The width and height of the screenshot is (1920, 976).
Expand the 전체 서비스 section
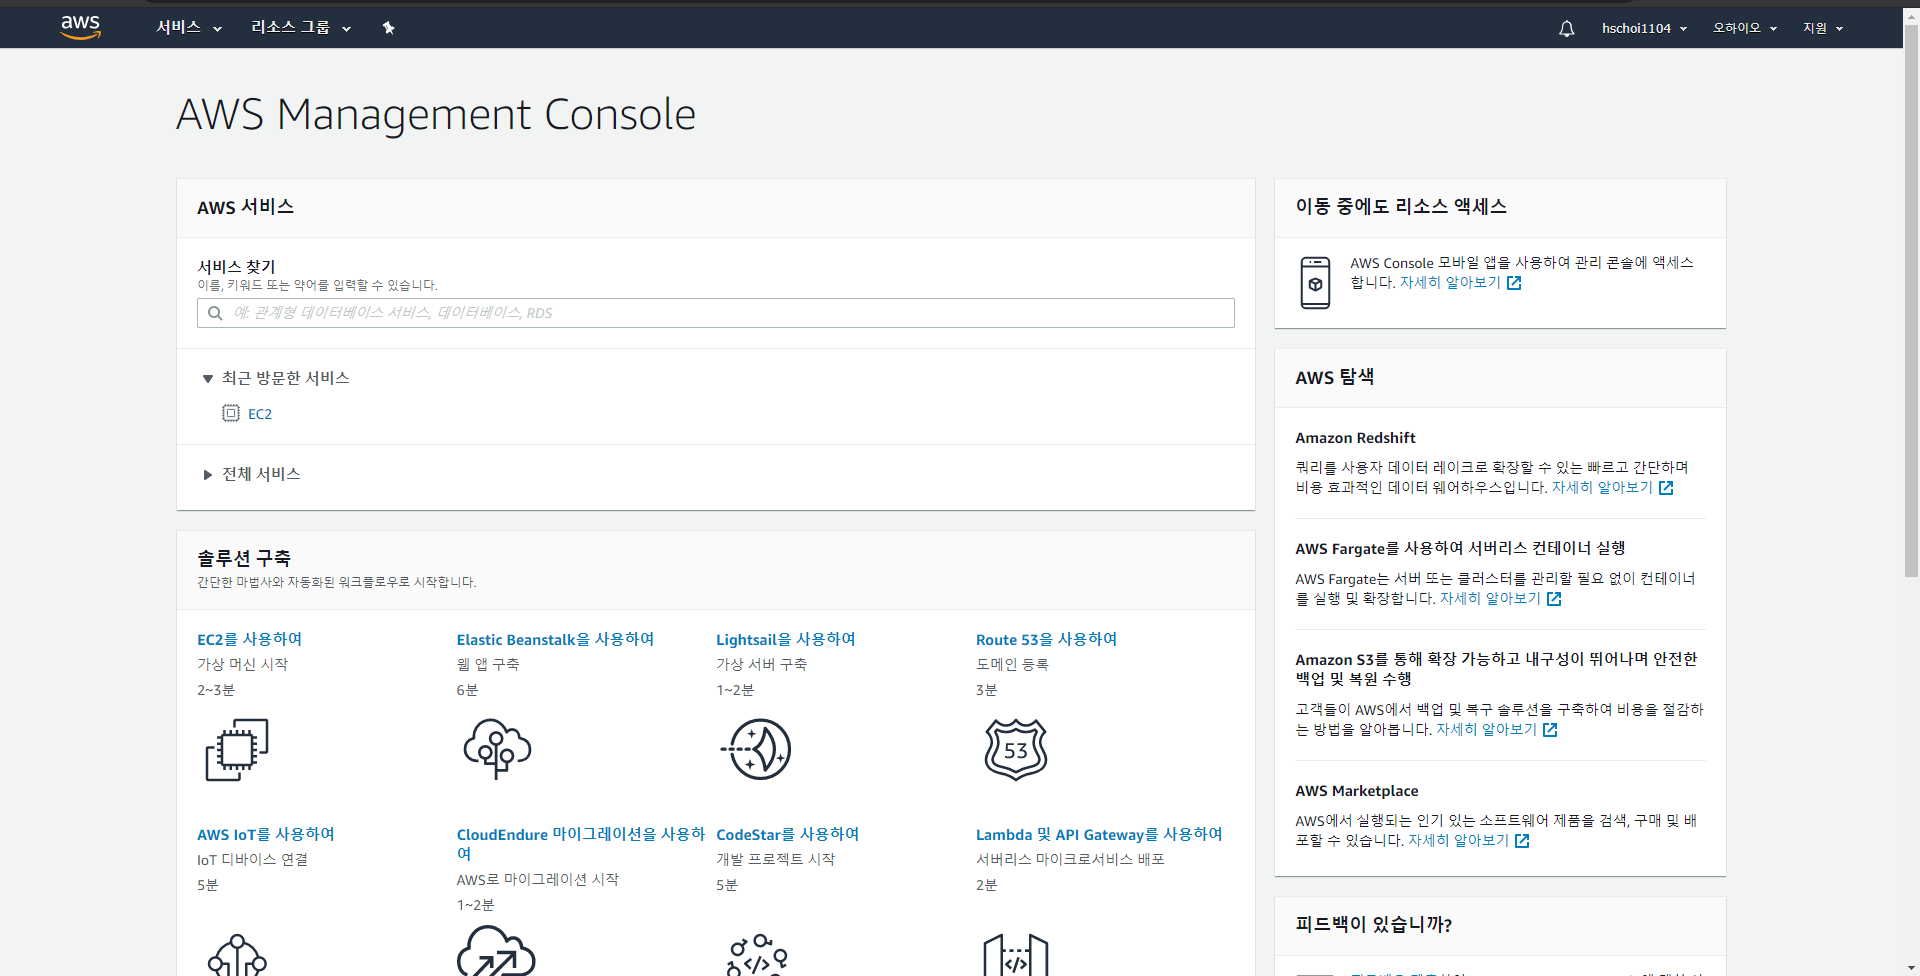(x=252, y=474)
